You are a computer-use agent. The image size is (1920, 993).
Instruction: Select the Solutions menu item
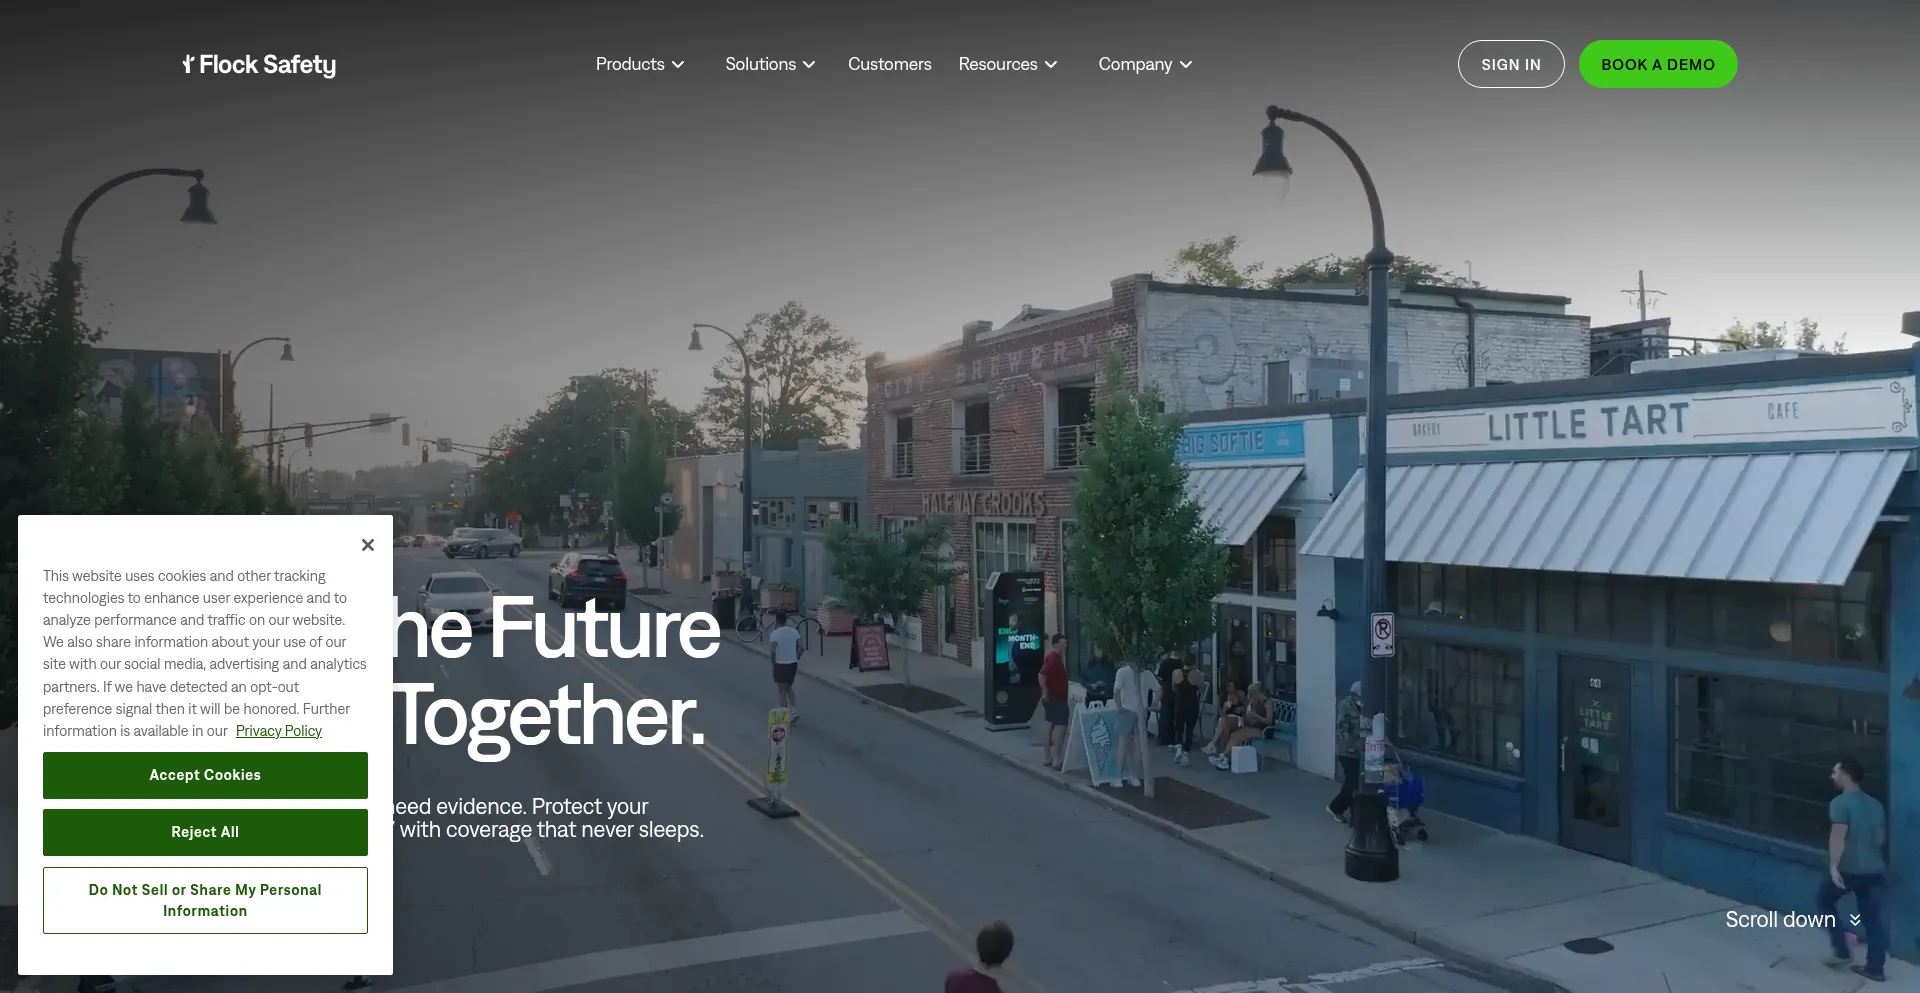[x=761, y=64]
